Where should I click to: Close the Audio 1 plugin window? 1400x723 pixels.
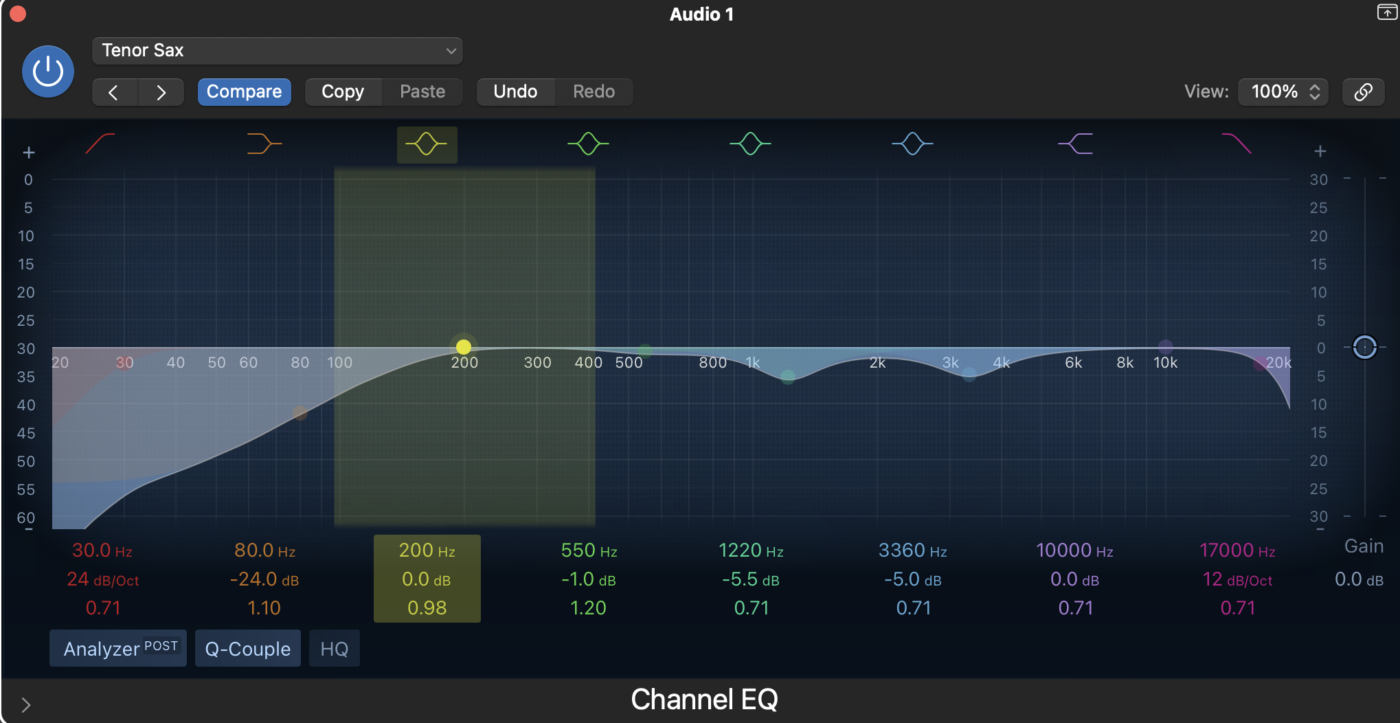point(17,15)
